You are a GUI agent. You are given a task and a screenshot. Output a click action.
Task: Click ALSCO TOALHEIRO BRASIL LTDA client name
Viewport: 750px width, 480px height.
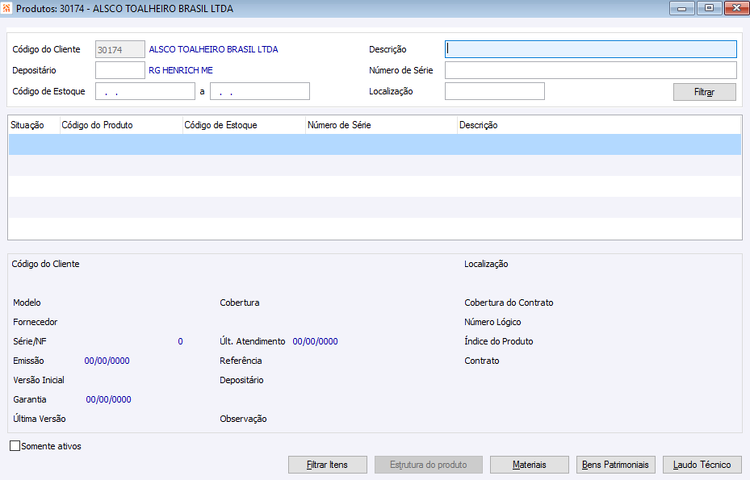213,49
